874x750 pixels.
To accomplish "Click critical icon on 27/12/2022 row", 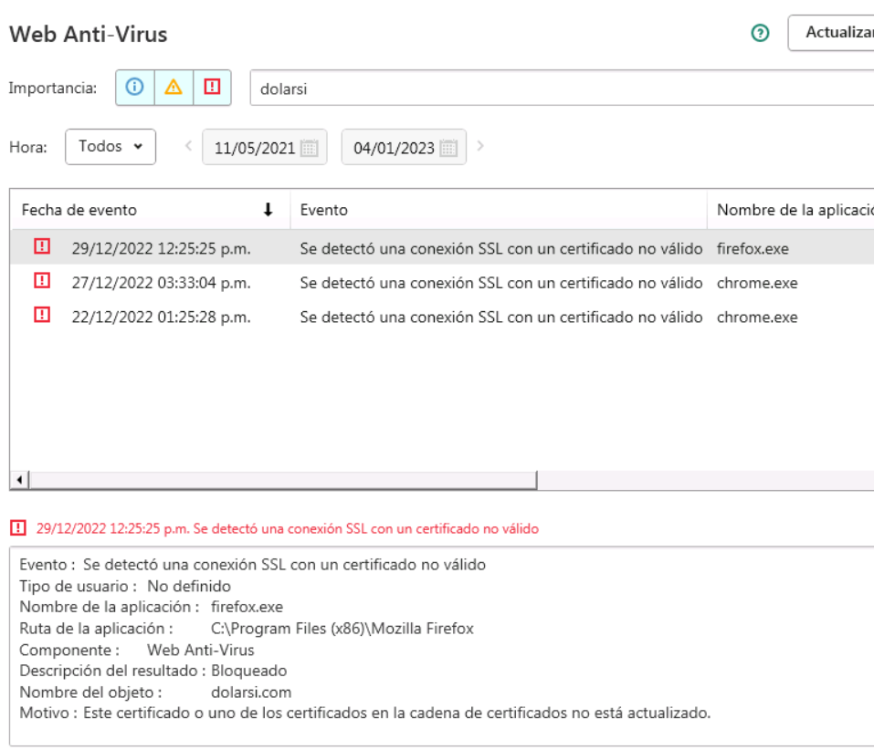I will pyautogui.click(x=42, y=280).
